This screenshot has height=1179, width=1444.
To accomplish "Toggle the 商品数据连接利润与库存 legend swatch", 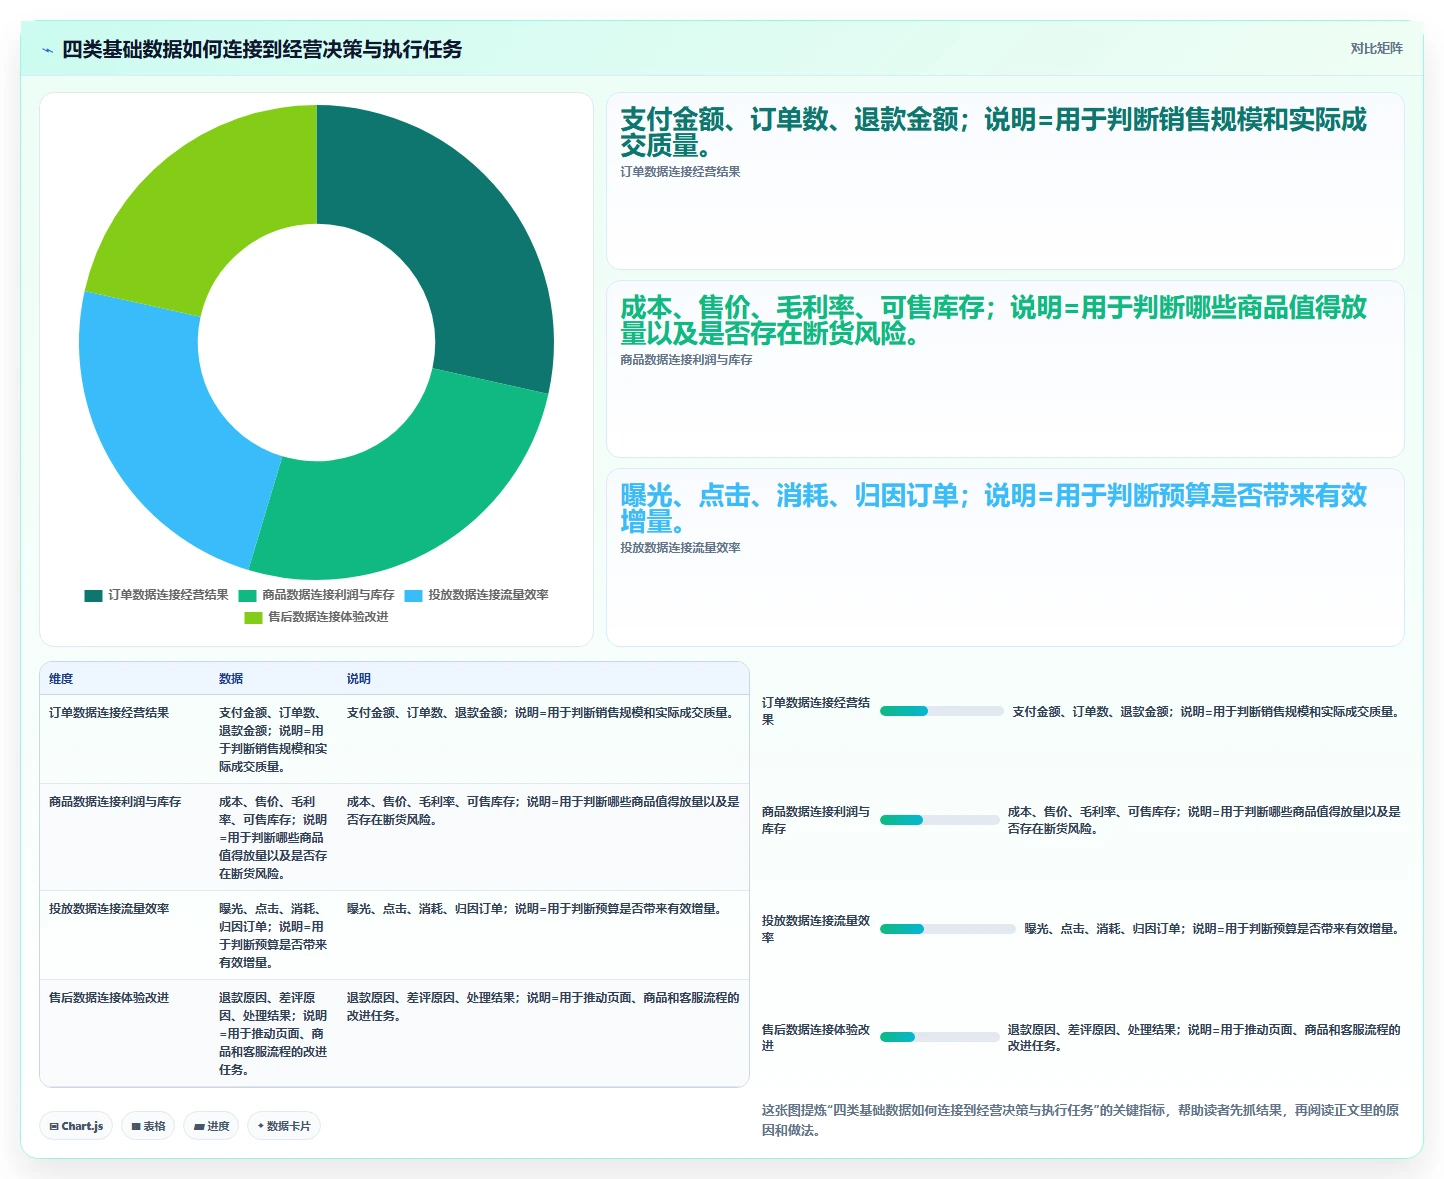I will 248,595.
